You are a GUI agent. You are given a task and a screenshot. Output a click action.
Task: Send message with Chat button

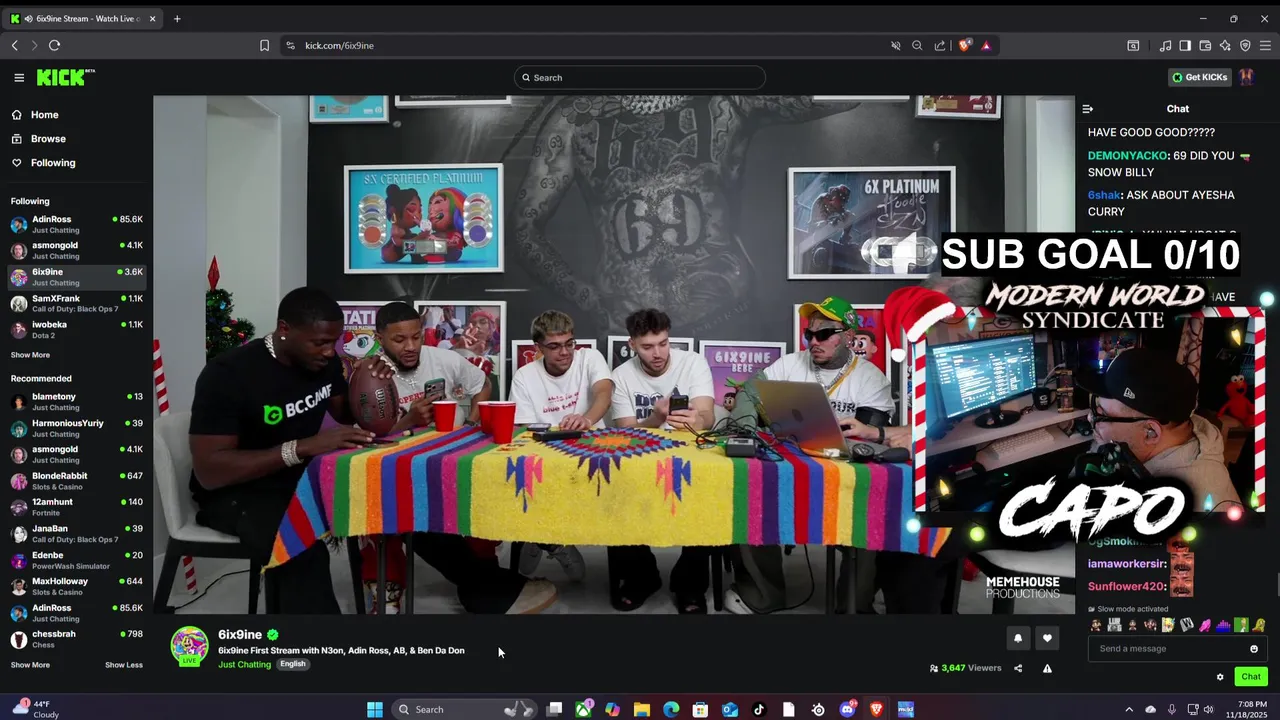[x=1251, y=677]
